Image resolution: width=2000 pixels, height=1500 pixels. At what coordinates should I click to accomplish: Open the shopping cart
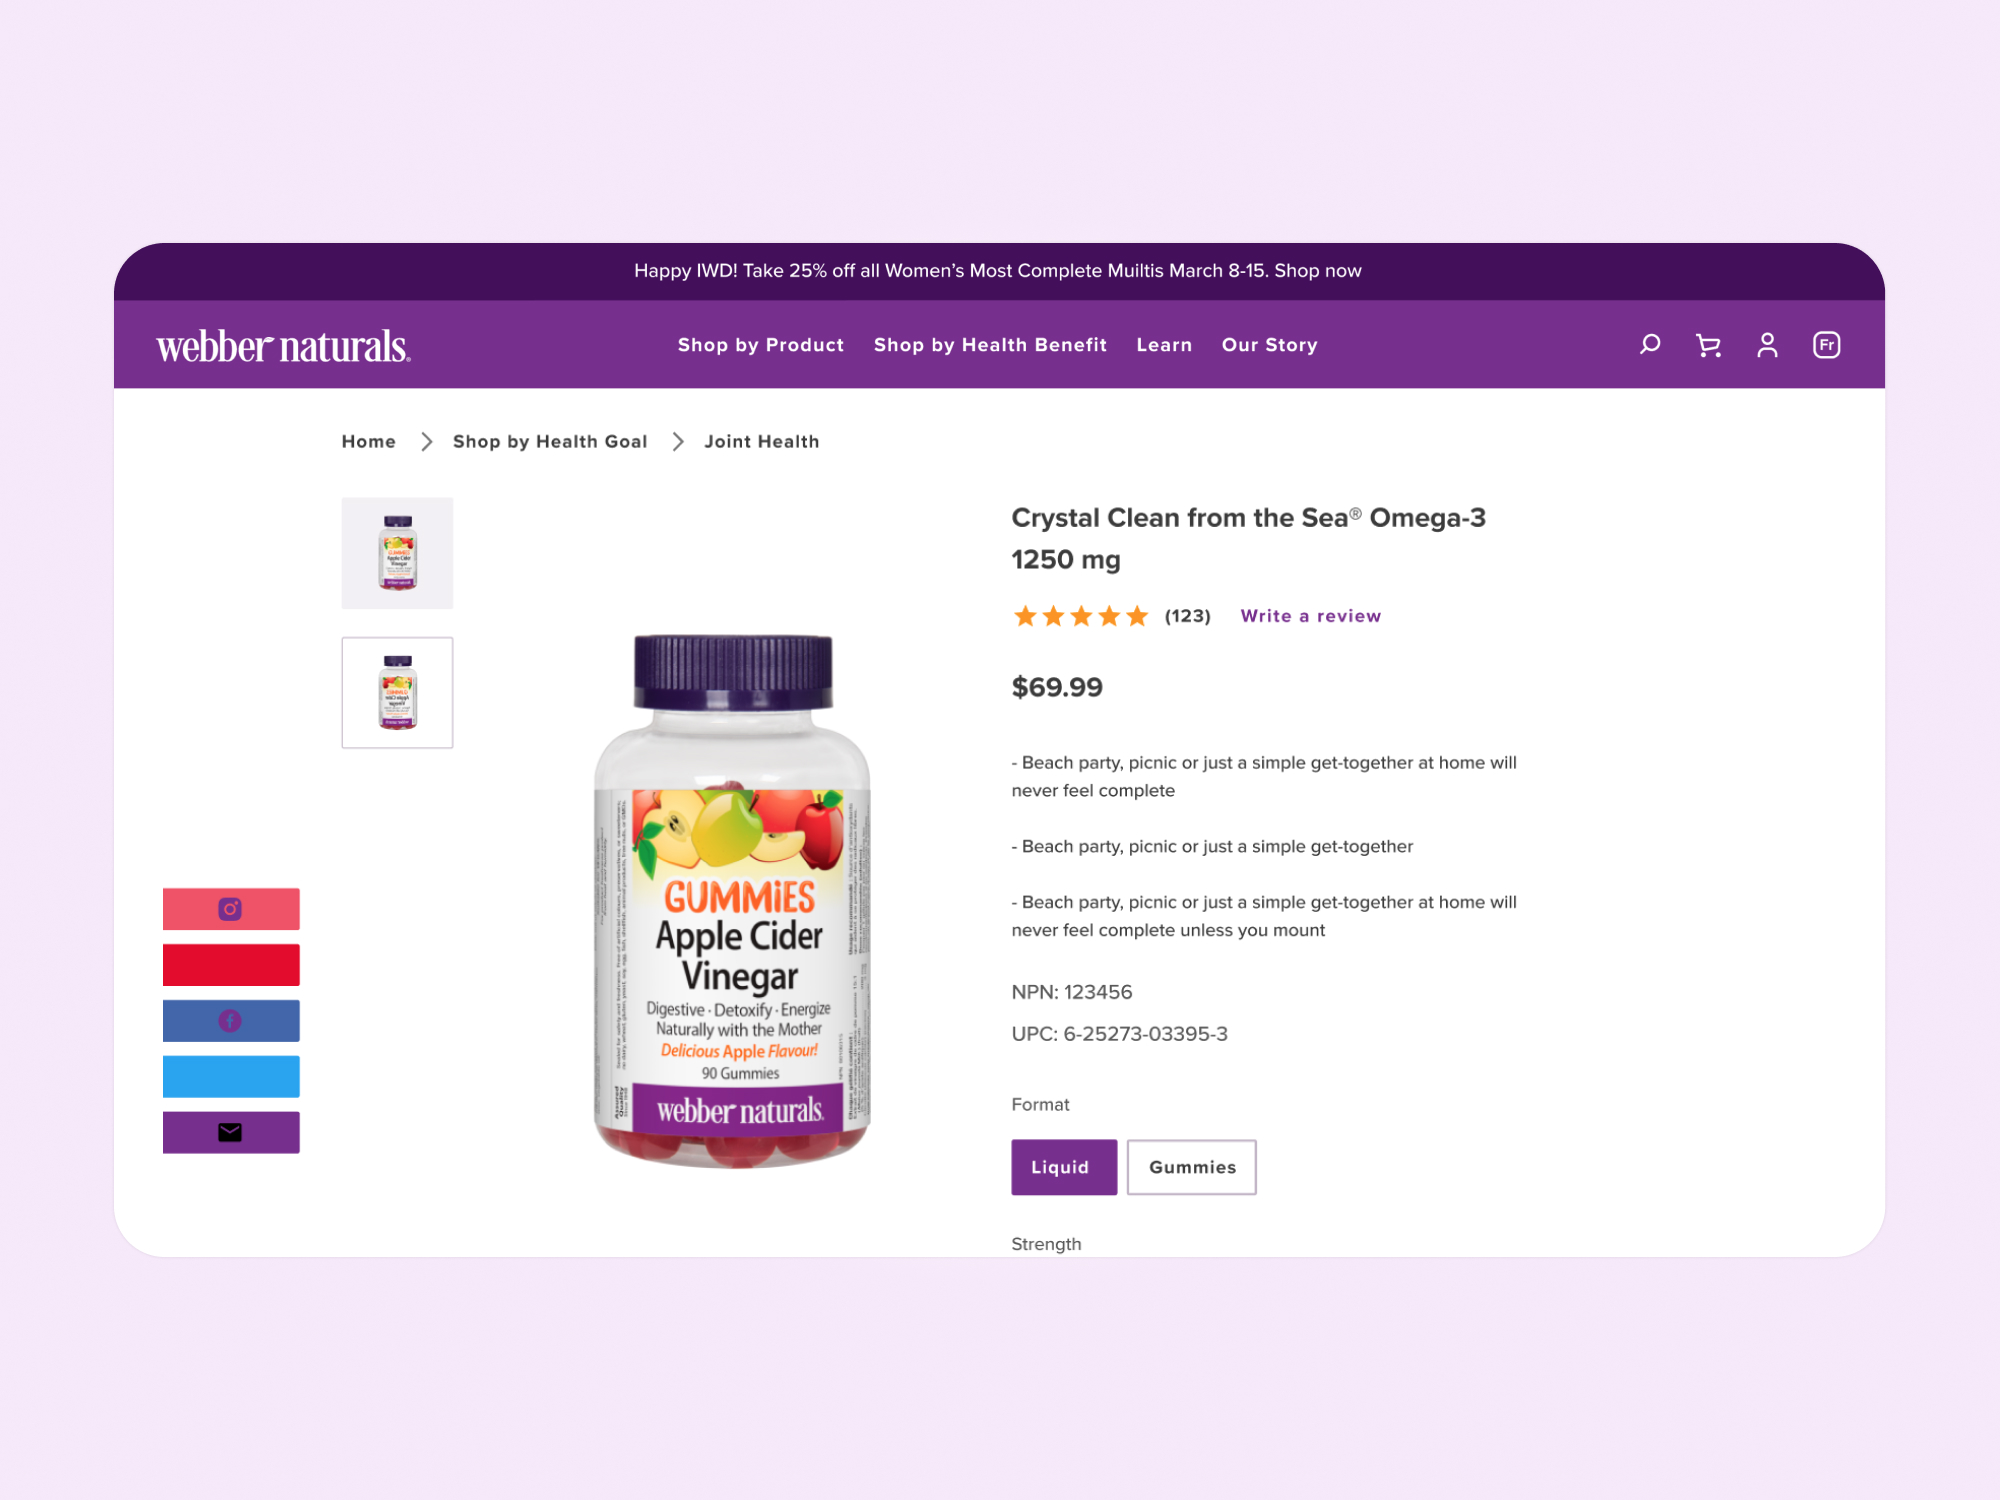(1708, 345)
